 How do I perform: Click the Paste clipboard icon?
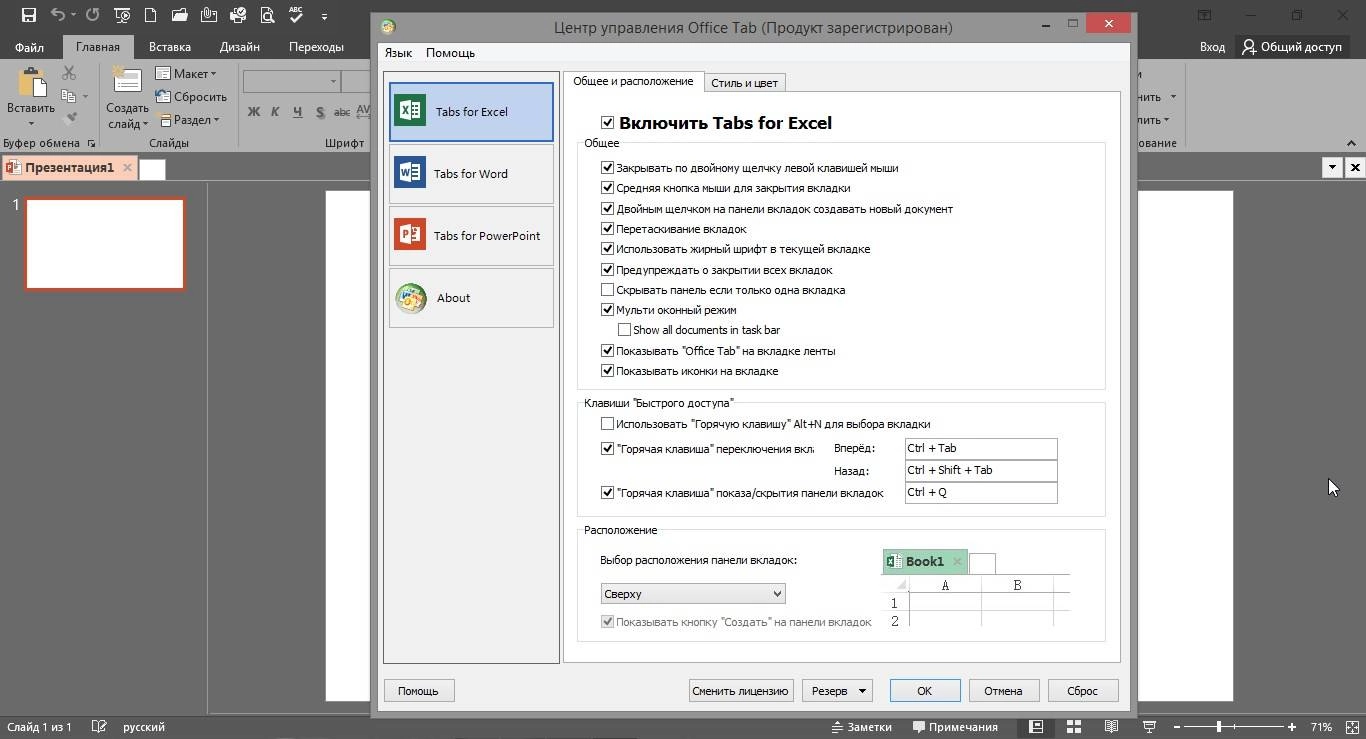click(31, 82)
